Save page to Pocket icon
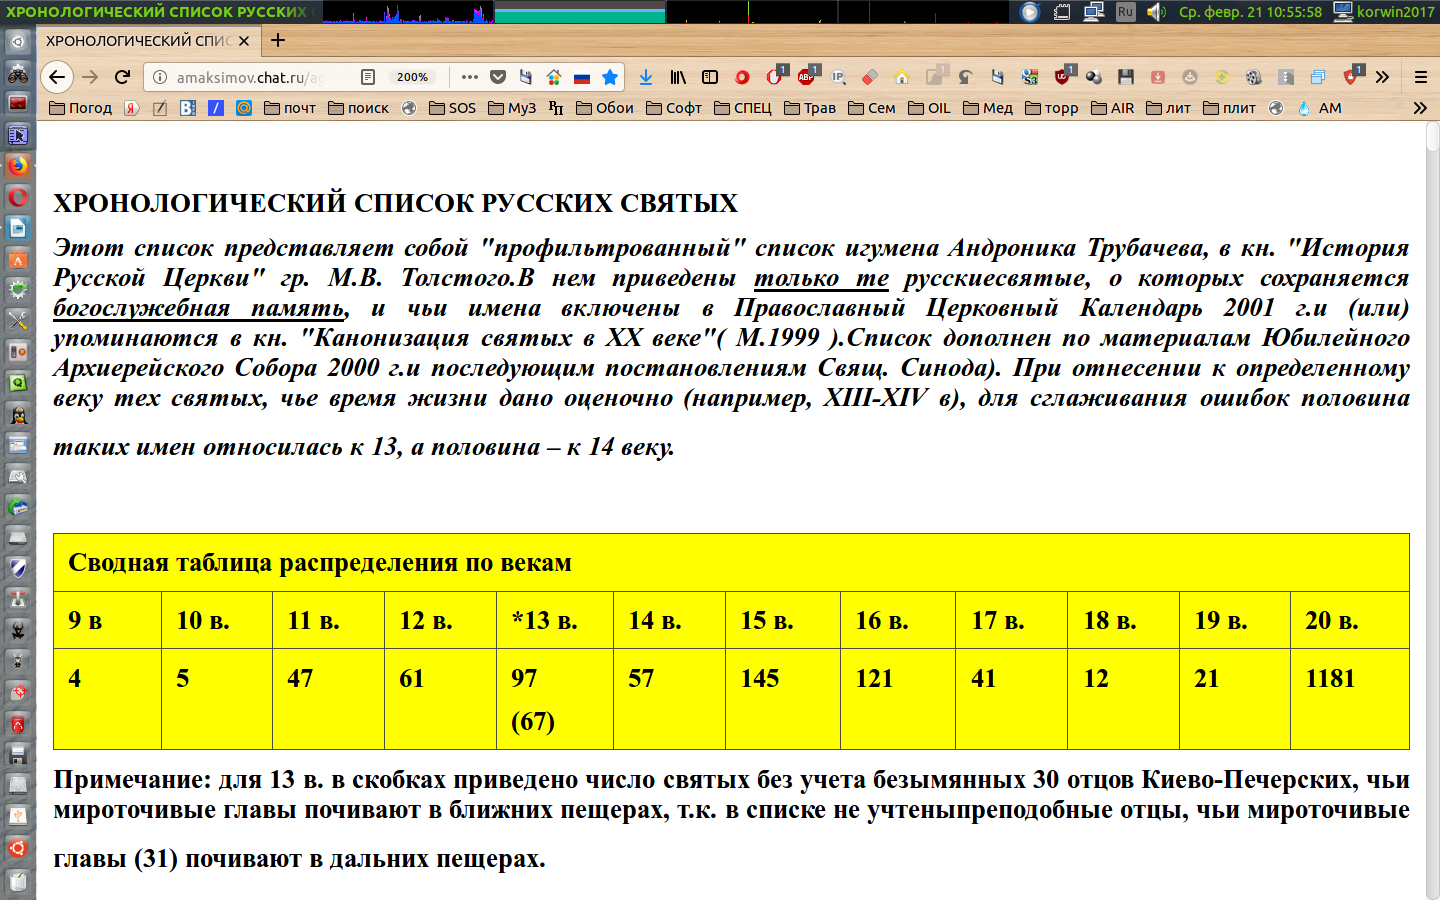This screenshot has width=1440, height=900. click(x=498, y=77)
